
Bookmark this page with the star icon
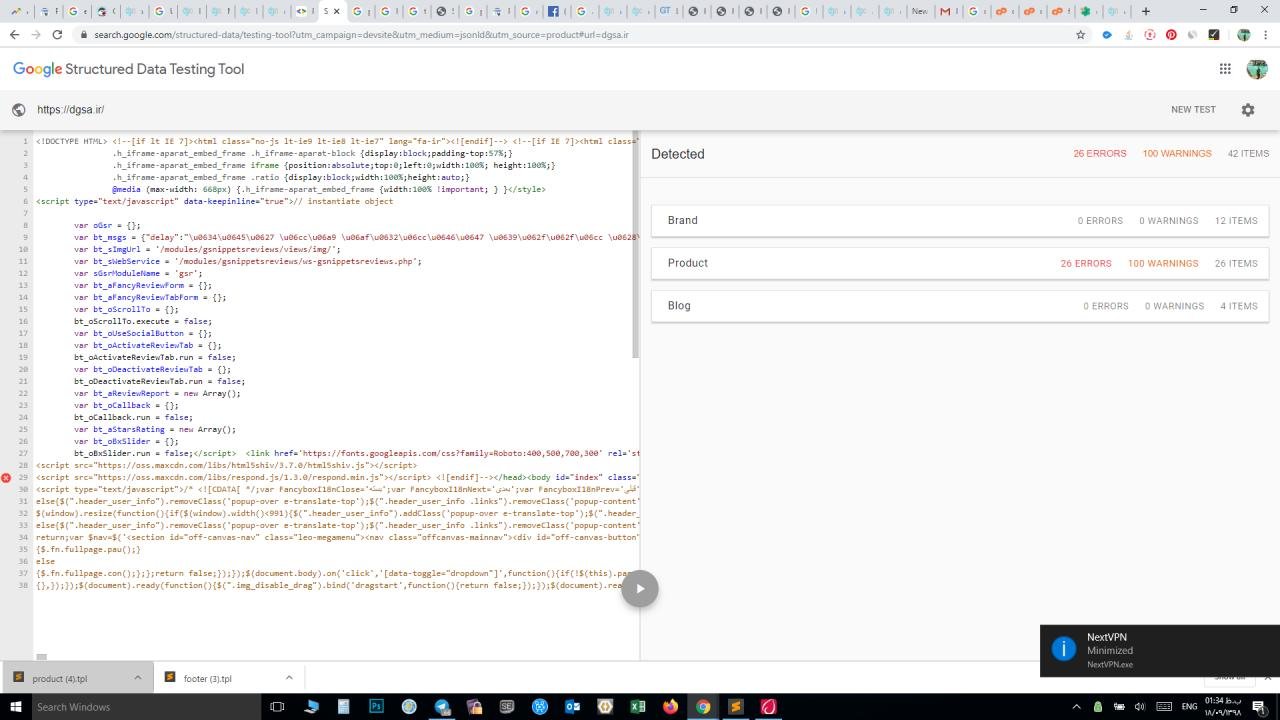pos(1080,34)
